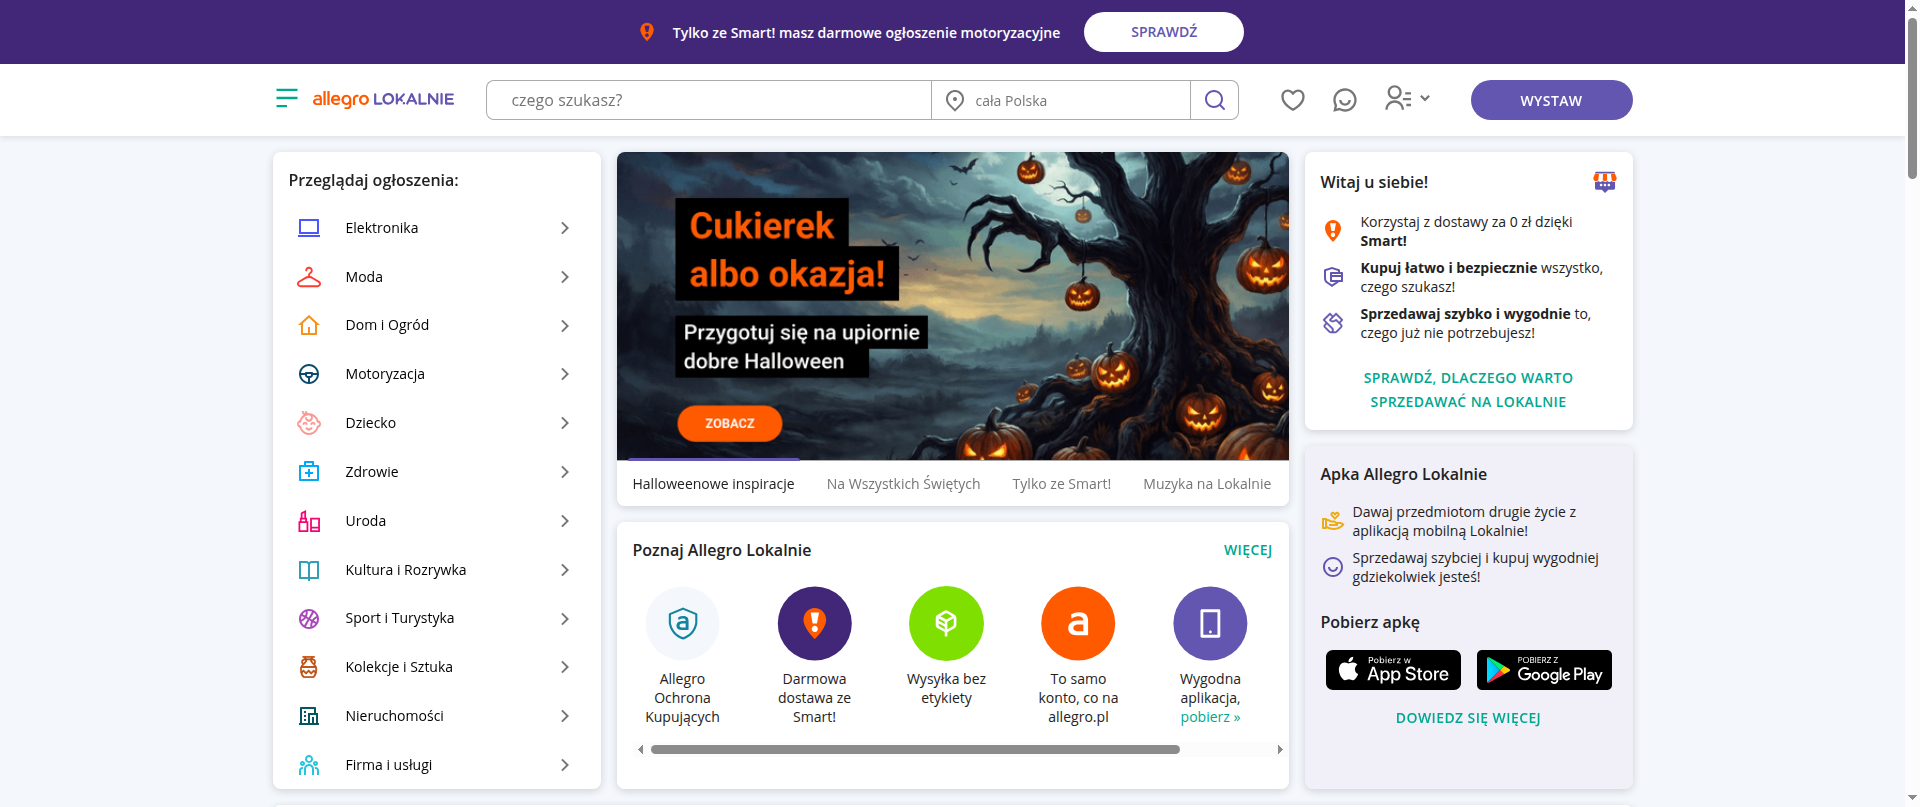Click the Google Play download badge
This screenshot has width=1920, height=807.
[x=1544, y=670]
